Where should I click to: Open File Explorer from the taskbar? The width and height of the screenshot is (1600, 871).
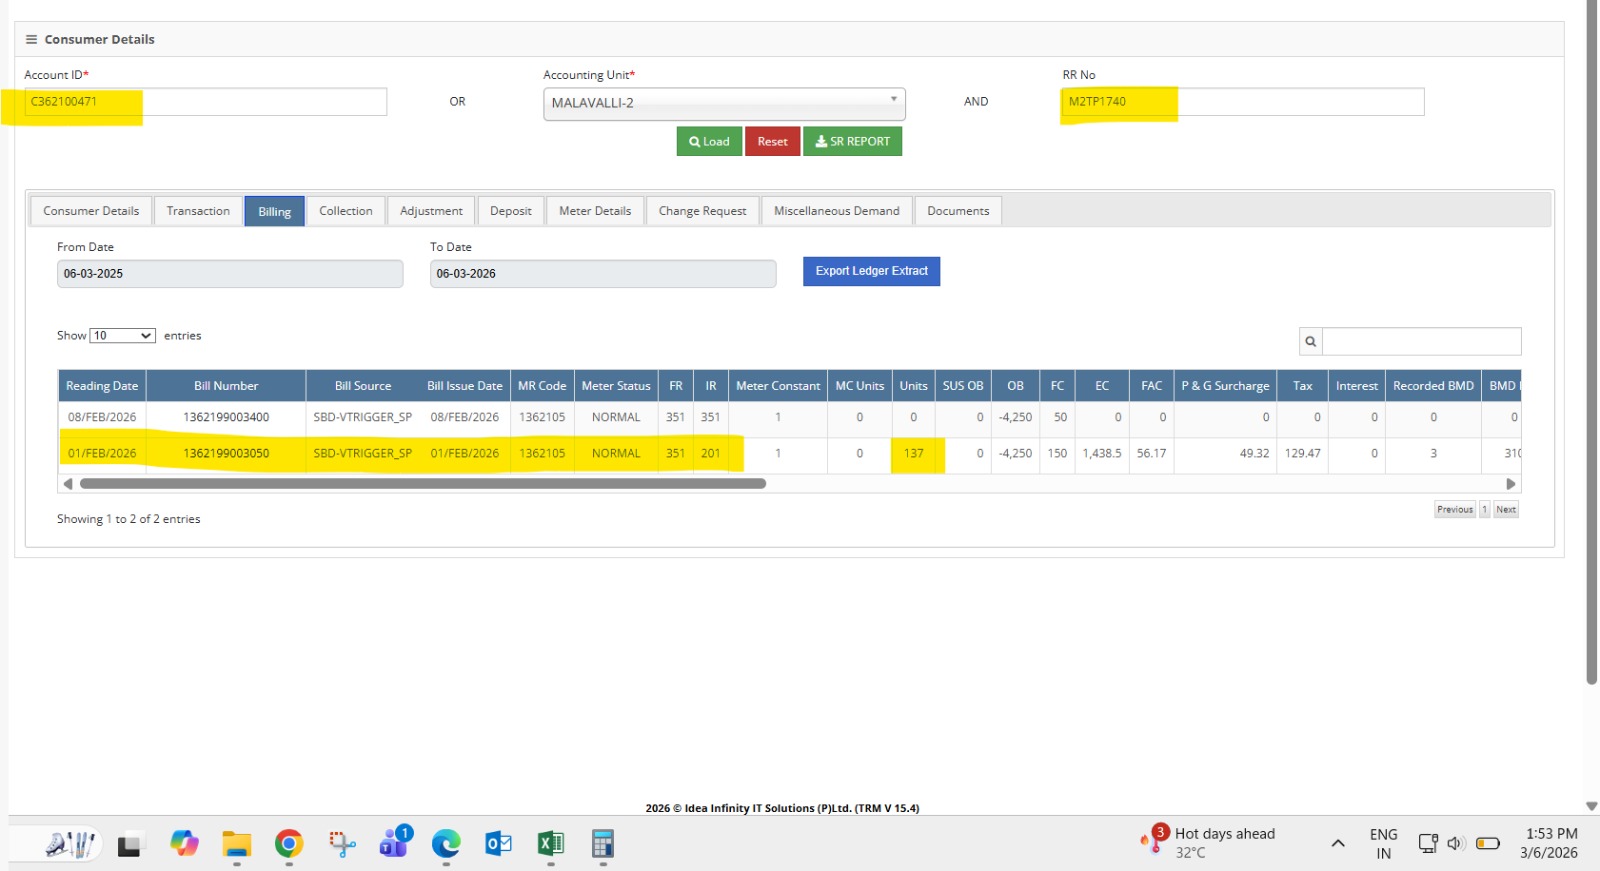pyautogui.click(x=237, y=845)
